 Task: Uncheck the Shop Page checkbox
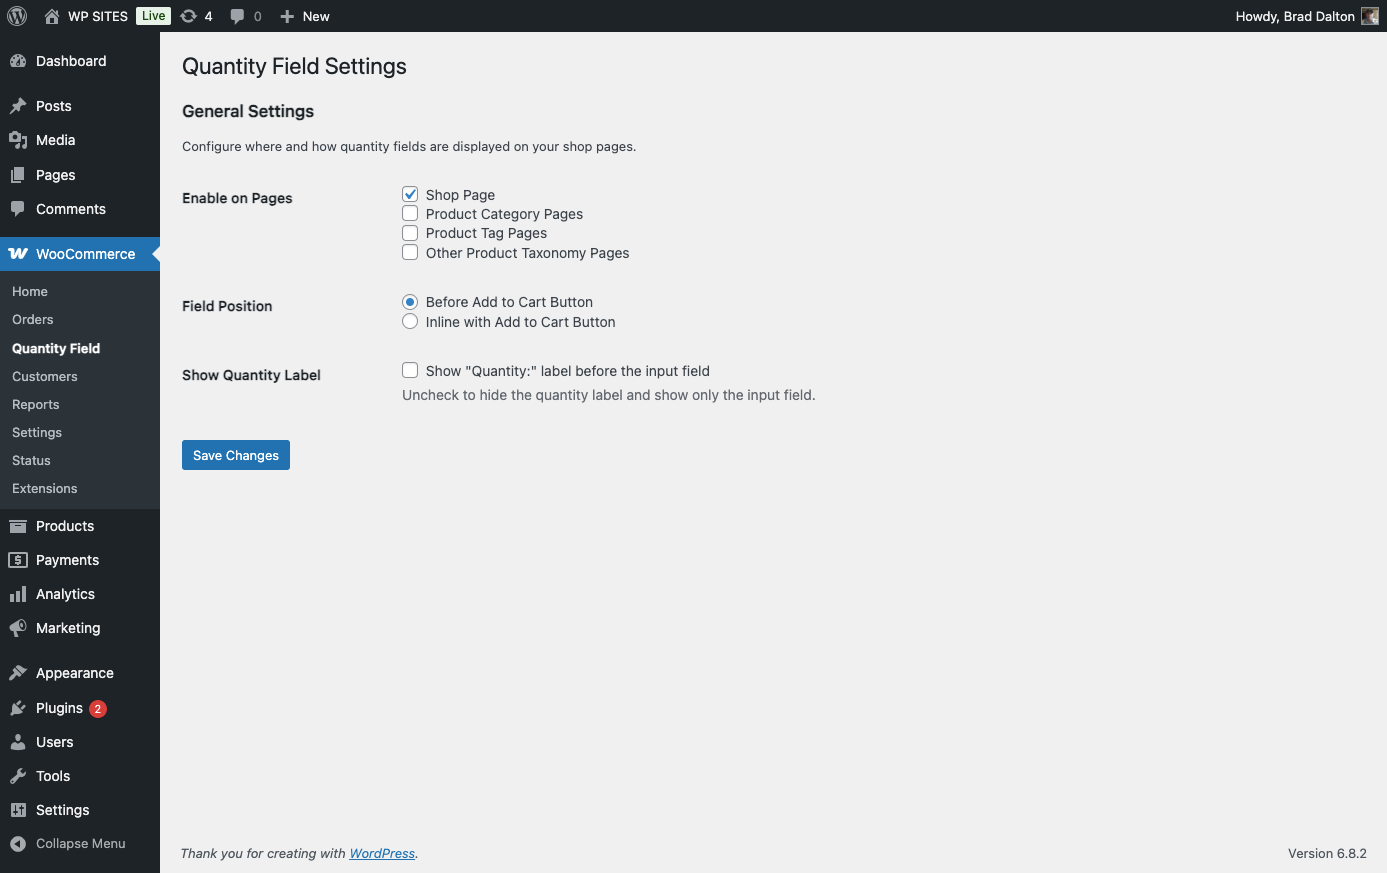[410, 194]
